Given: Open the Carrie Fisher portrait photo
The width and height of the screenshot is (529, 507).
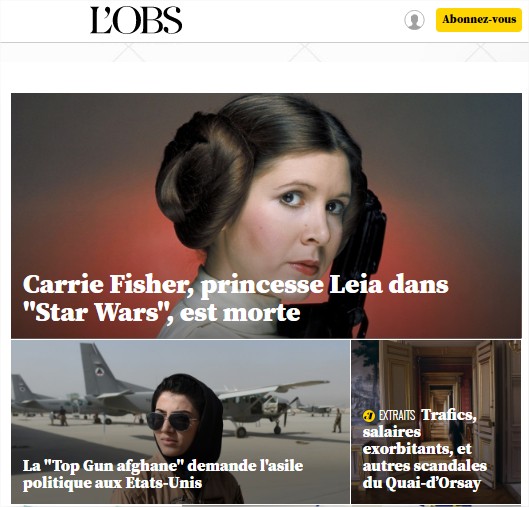Looking at the screenshot, I should (266, 216).
